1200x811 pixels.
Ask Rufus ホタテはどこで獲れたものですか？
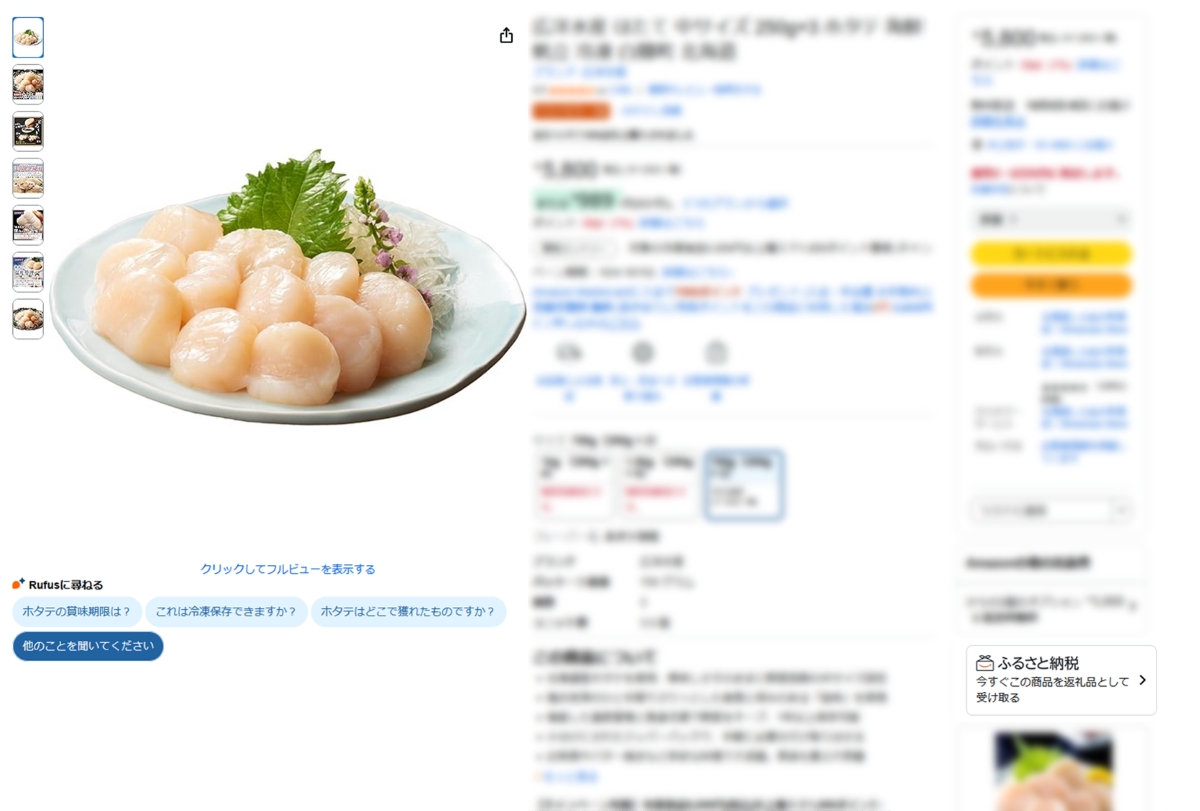coord(408,612)
